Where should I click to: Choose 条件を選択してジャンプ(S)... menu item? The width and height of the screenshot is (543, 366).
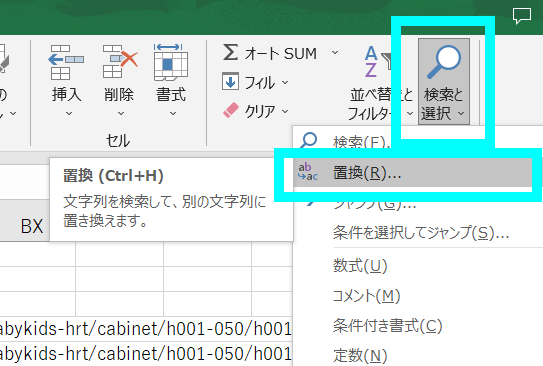421,233
